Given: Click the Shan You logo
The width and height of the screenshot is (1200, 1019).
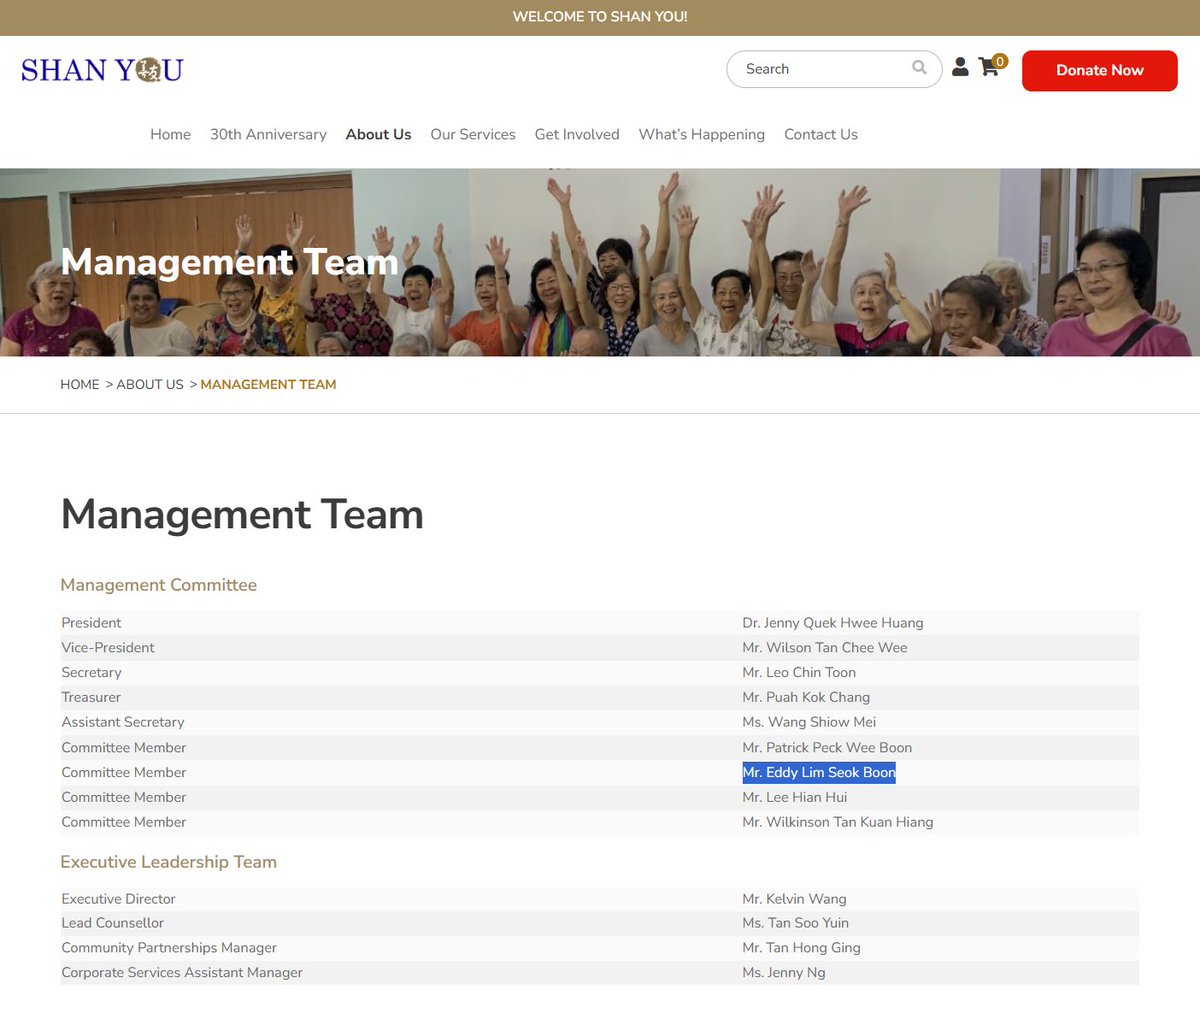Looking at the screenshot, I should pos(102,70).
